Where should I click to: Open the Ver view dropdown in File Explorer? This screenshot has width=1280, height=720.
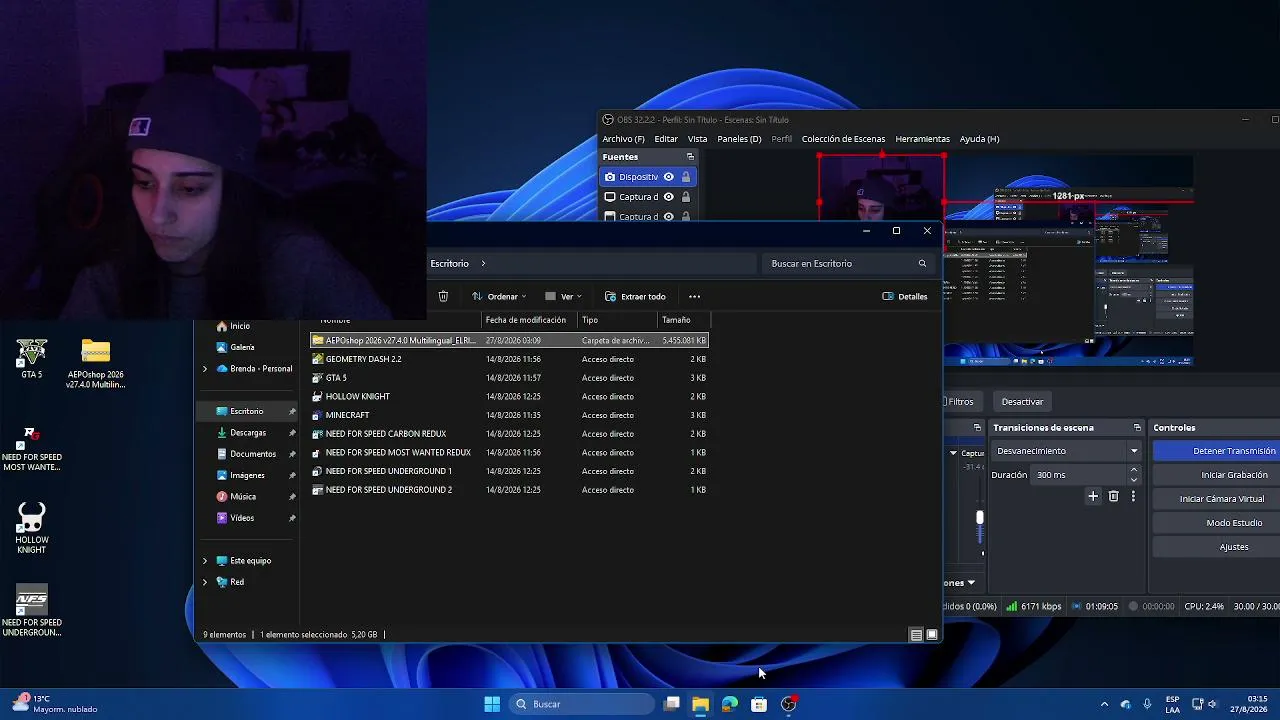click(x=563, y=297)
